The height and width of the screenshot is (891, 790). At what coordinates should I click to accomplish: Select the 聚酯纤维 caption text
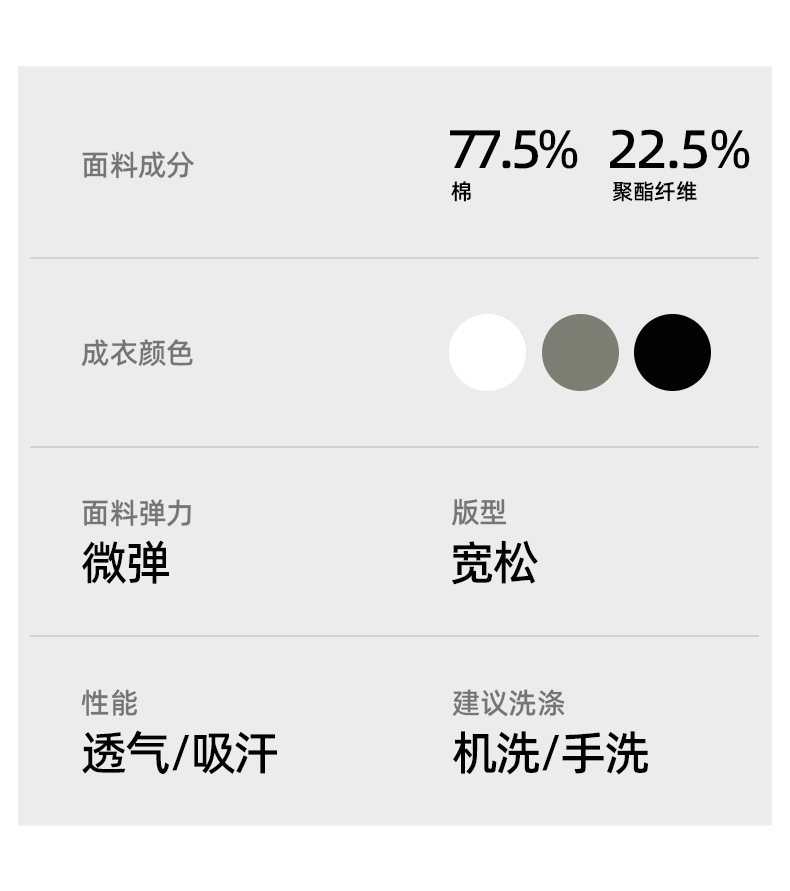coord(654,192)
